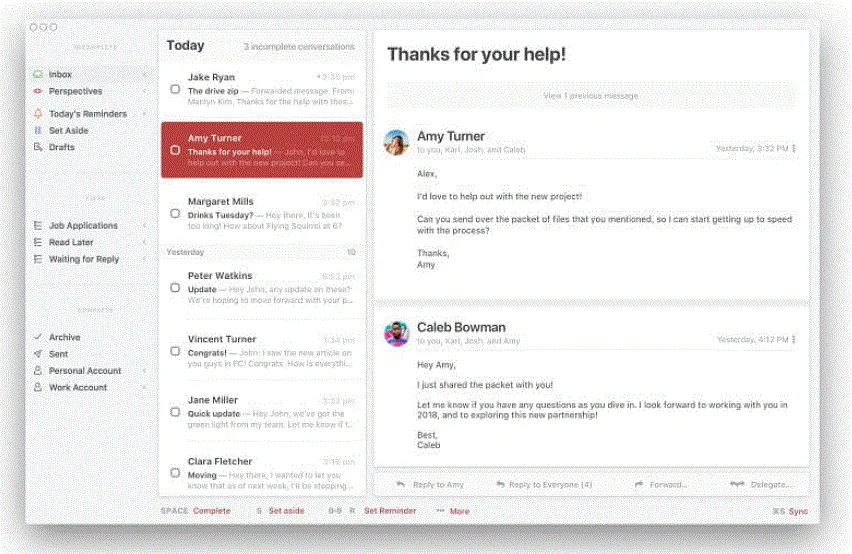
Task: Open Jake Ryan 'The drive zip' conversation
Action: click(x=262, y=89)
